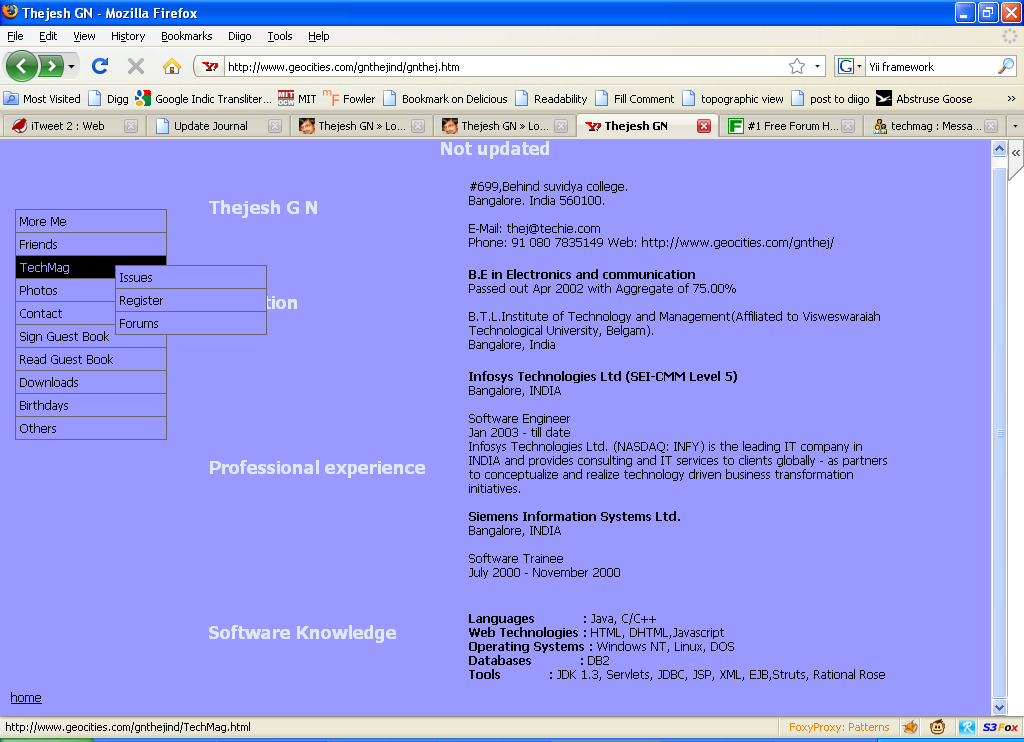The width and height of the screenshot is (1024, 742).
Task: Open the More Me menu item
Action: [x=91, y=221]
